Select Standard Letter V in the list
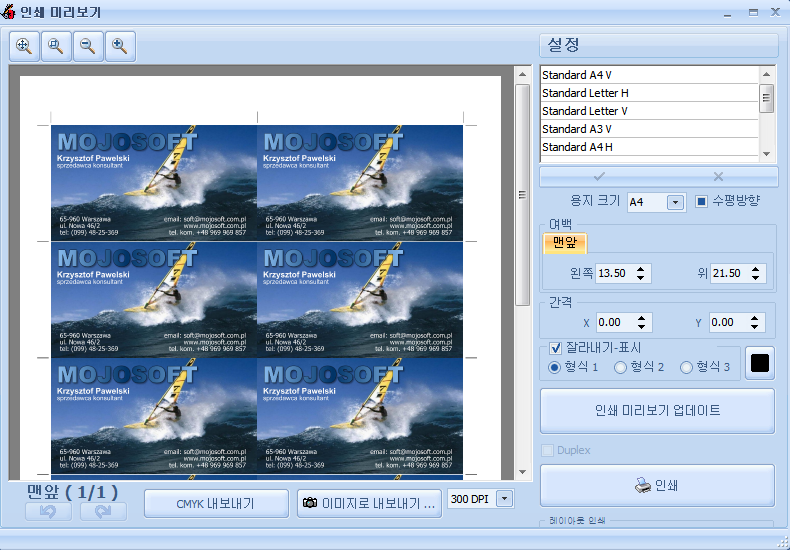Viewport: 790px width, 550px height. (649, 111)
